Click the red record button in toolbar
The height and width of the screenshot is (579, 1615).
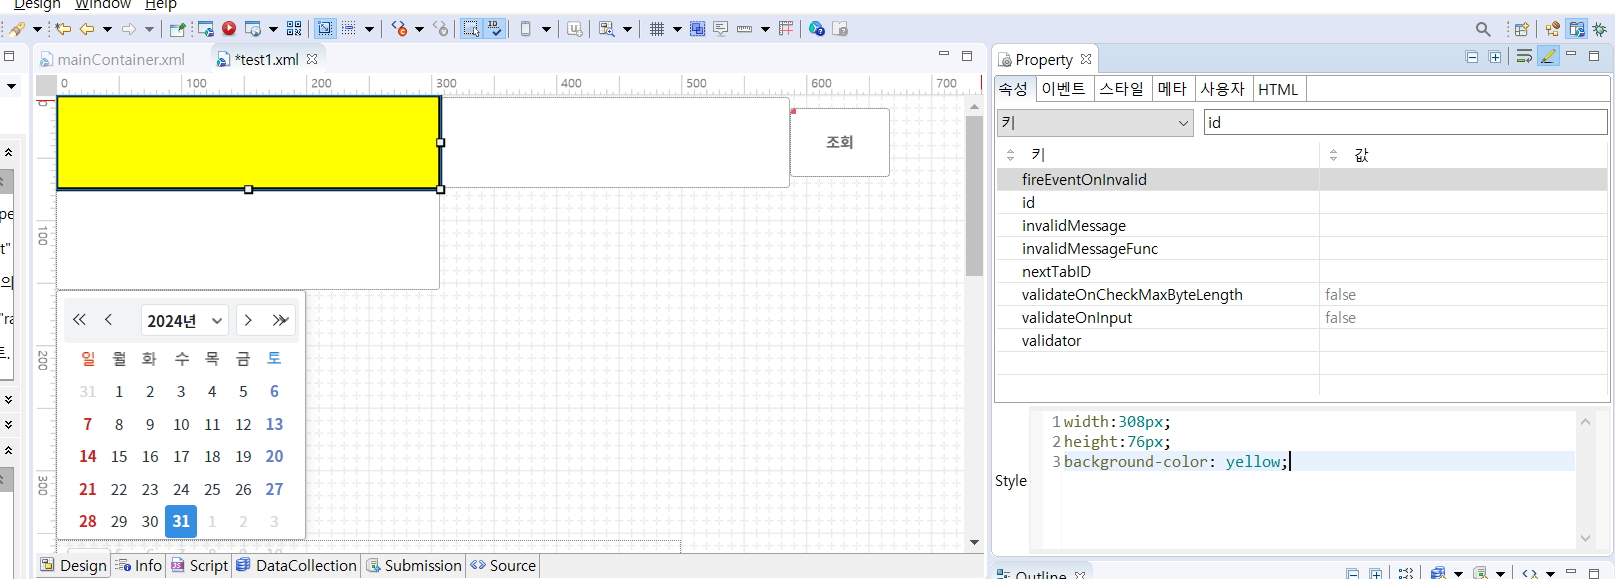[x=229, y=29]
